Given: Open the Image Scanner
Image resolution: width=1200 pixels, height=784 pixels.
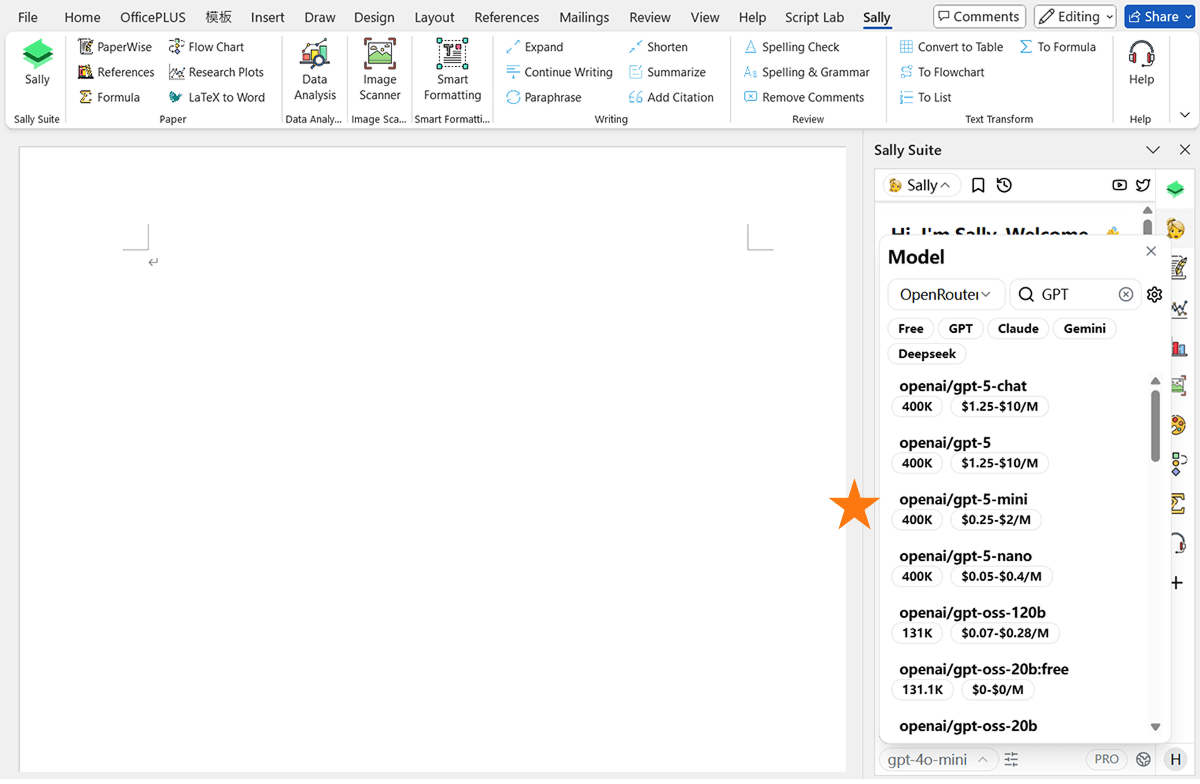Looking at the screenshot, I should [380, 70].
